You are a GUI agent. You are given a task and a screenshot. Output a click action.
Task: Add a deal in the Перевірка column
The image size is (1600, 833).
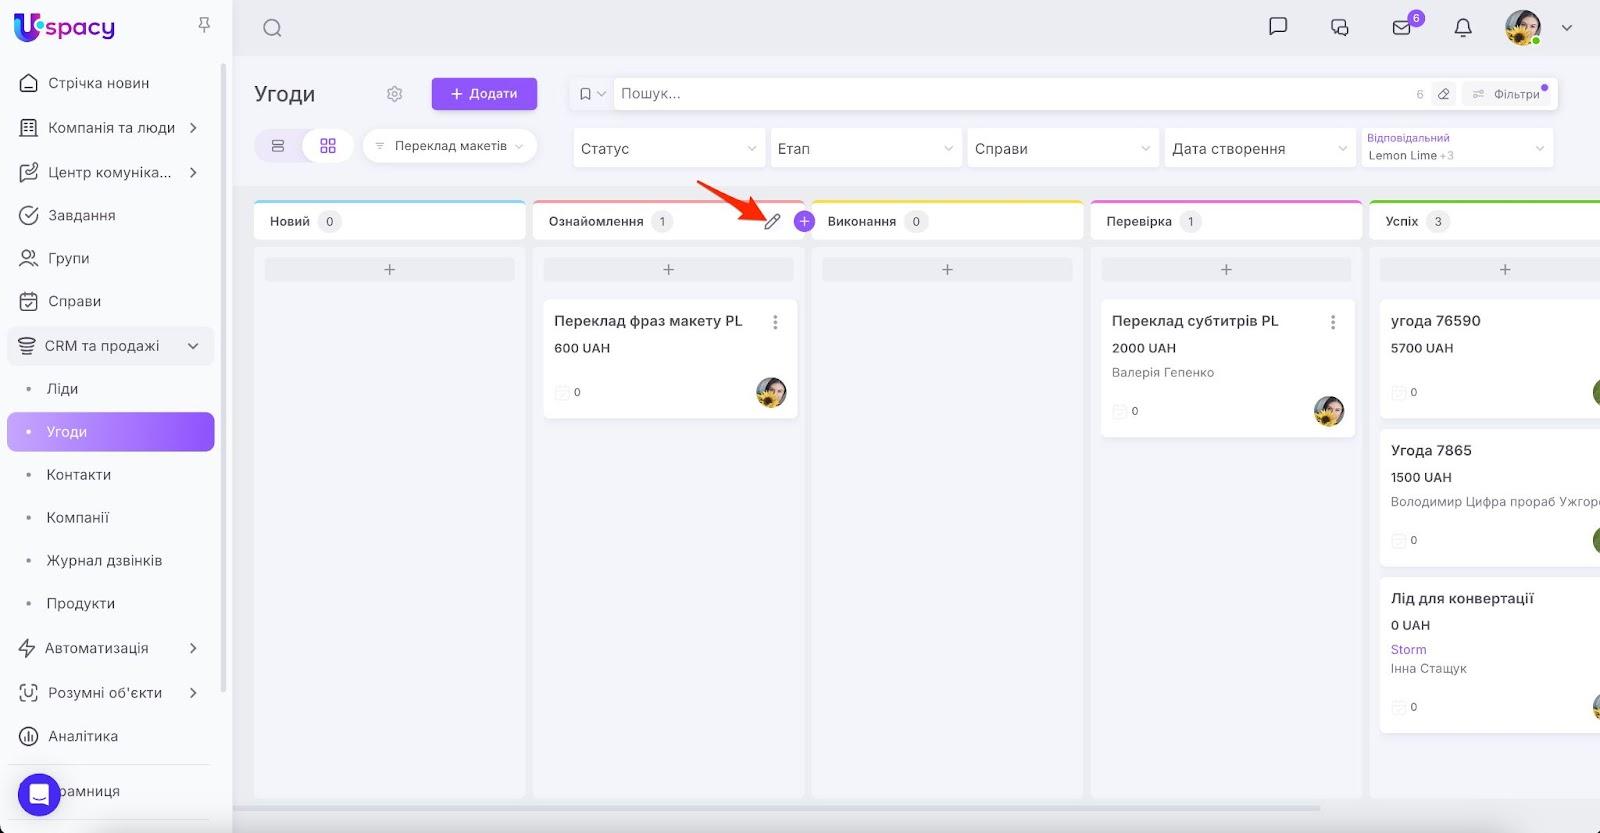click(x=1226, y=270)
